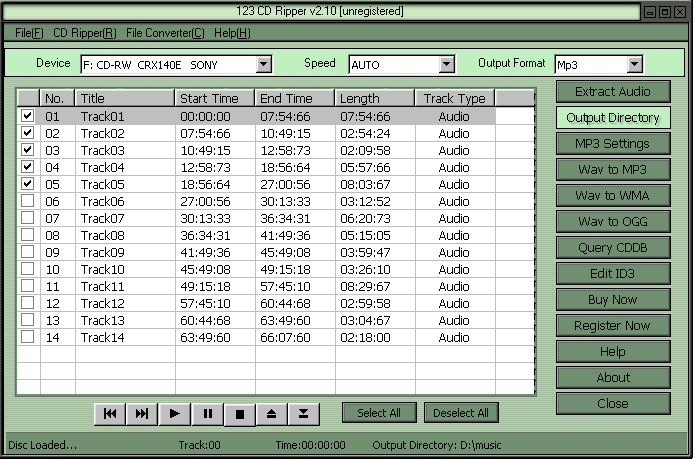The width and height of the screenshot is (695, 460).
Task: Choose the Output Directory button
Action: click(613, 118)
